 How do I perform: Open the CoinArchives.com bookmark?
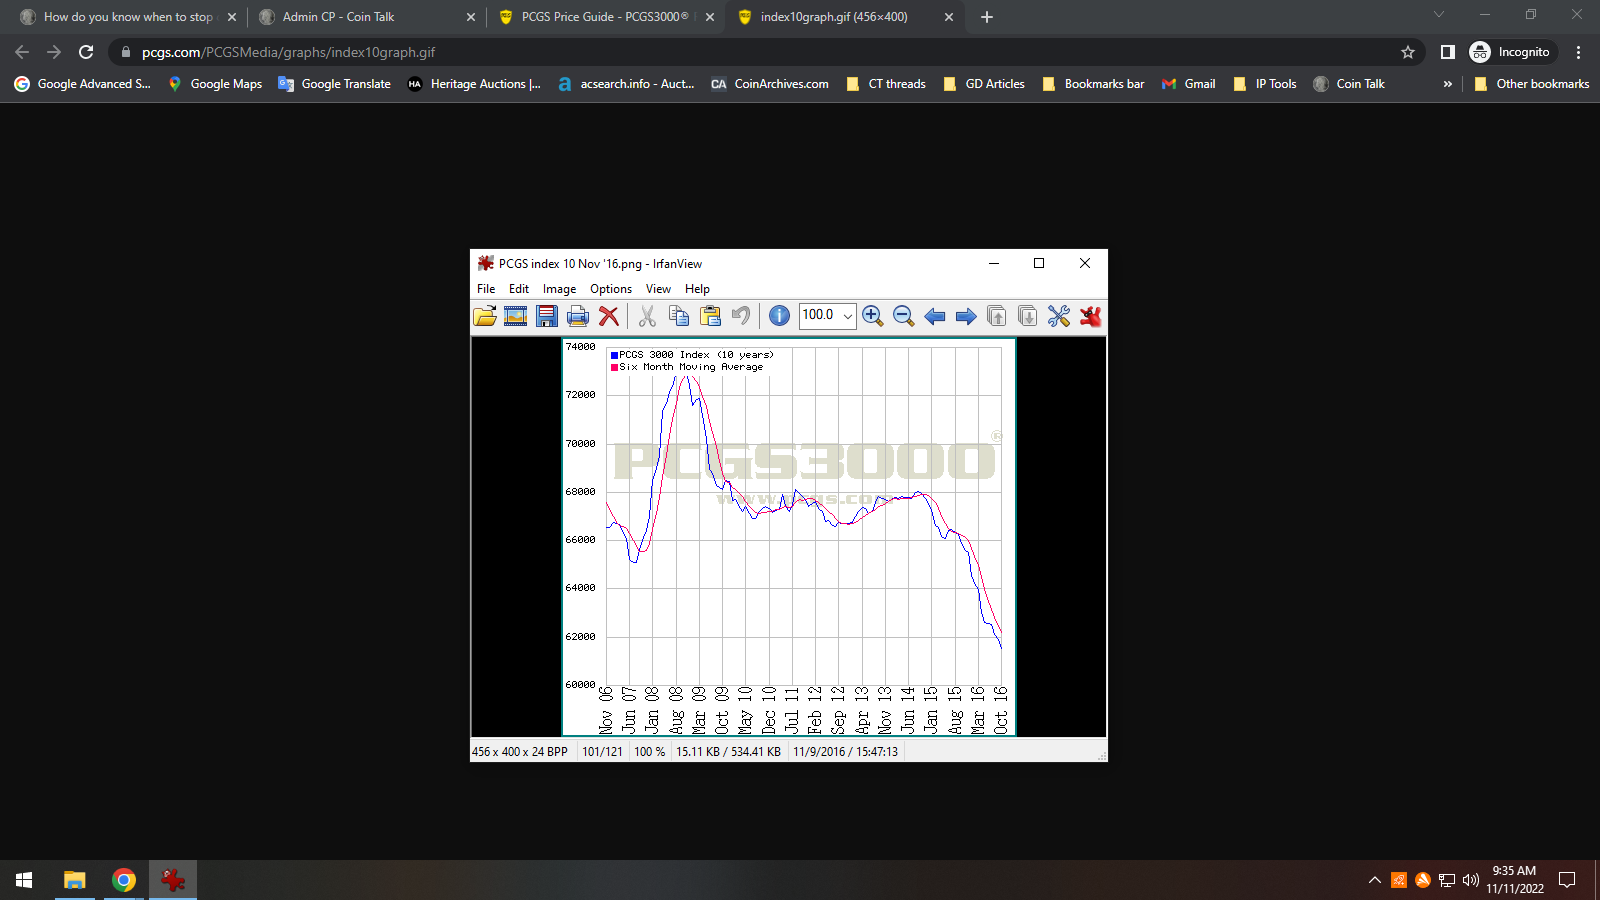pyautogui.click(x=770, y=84)
